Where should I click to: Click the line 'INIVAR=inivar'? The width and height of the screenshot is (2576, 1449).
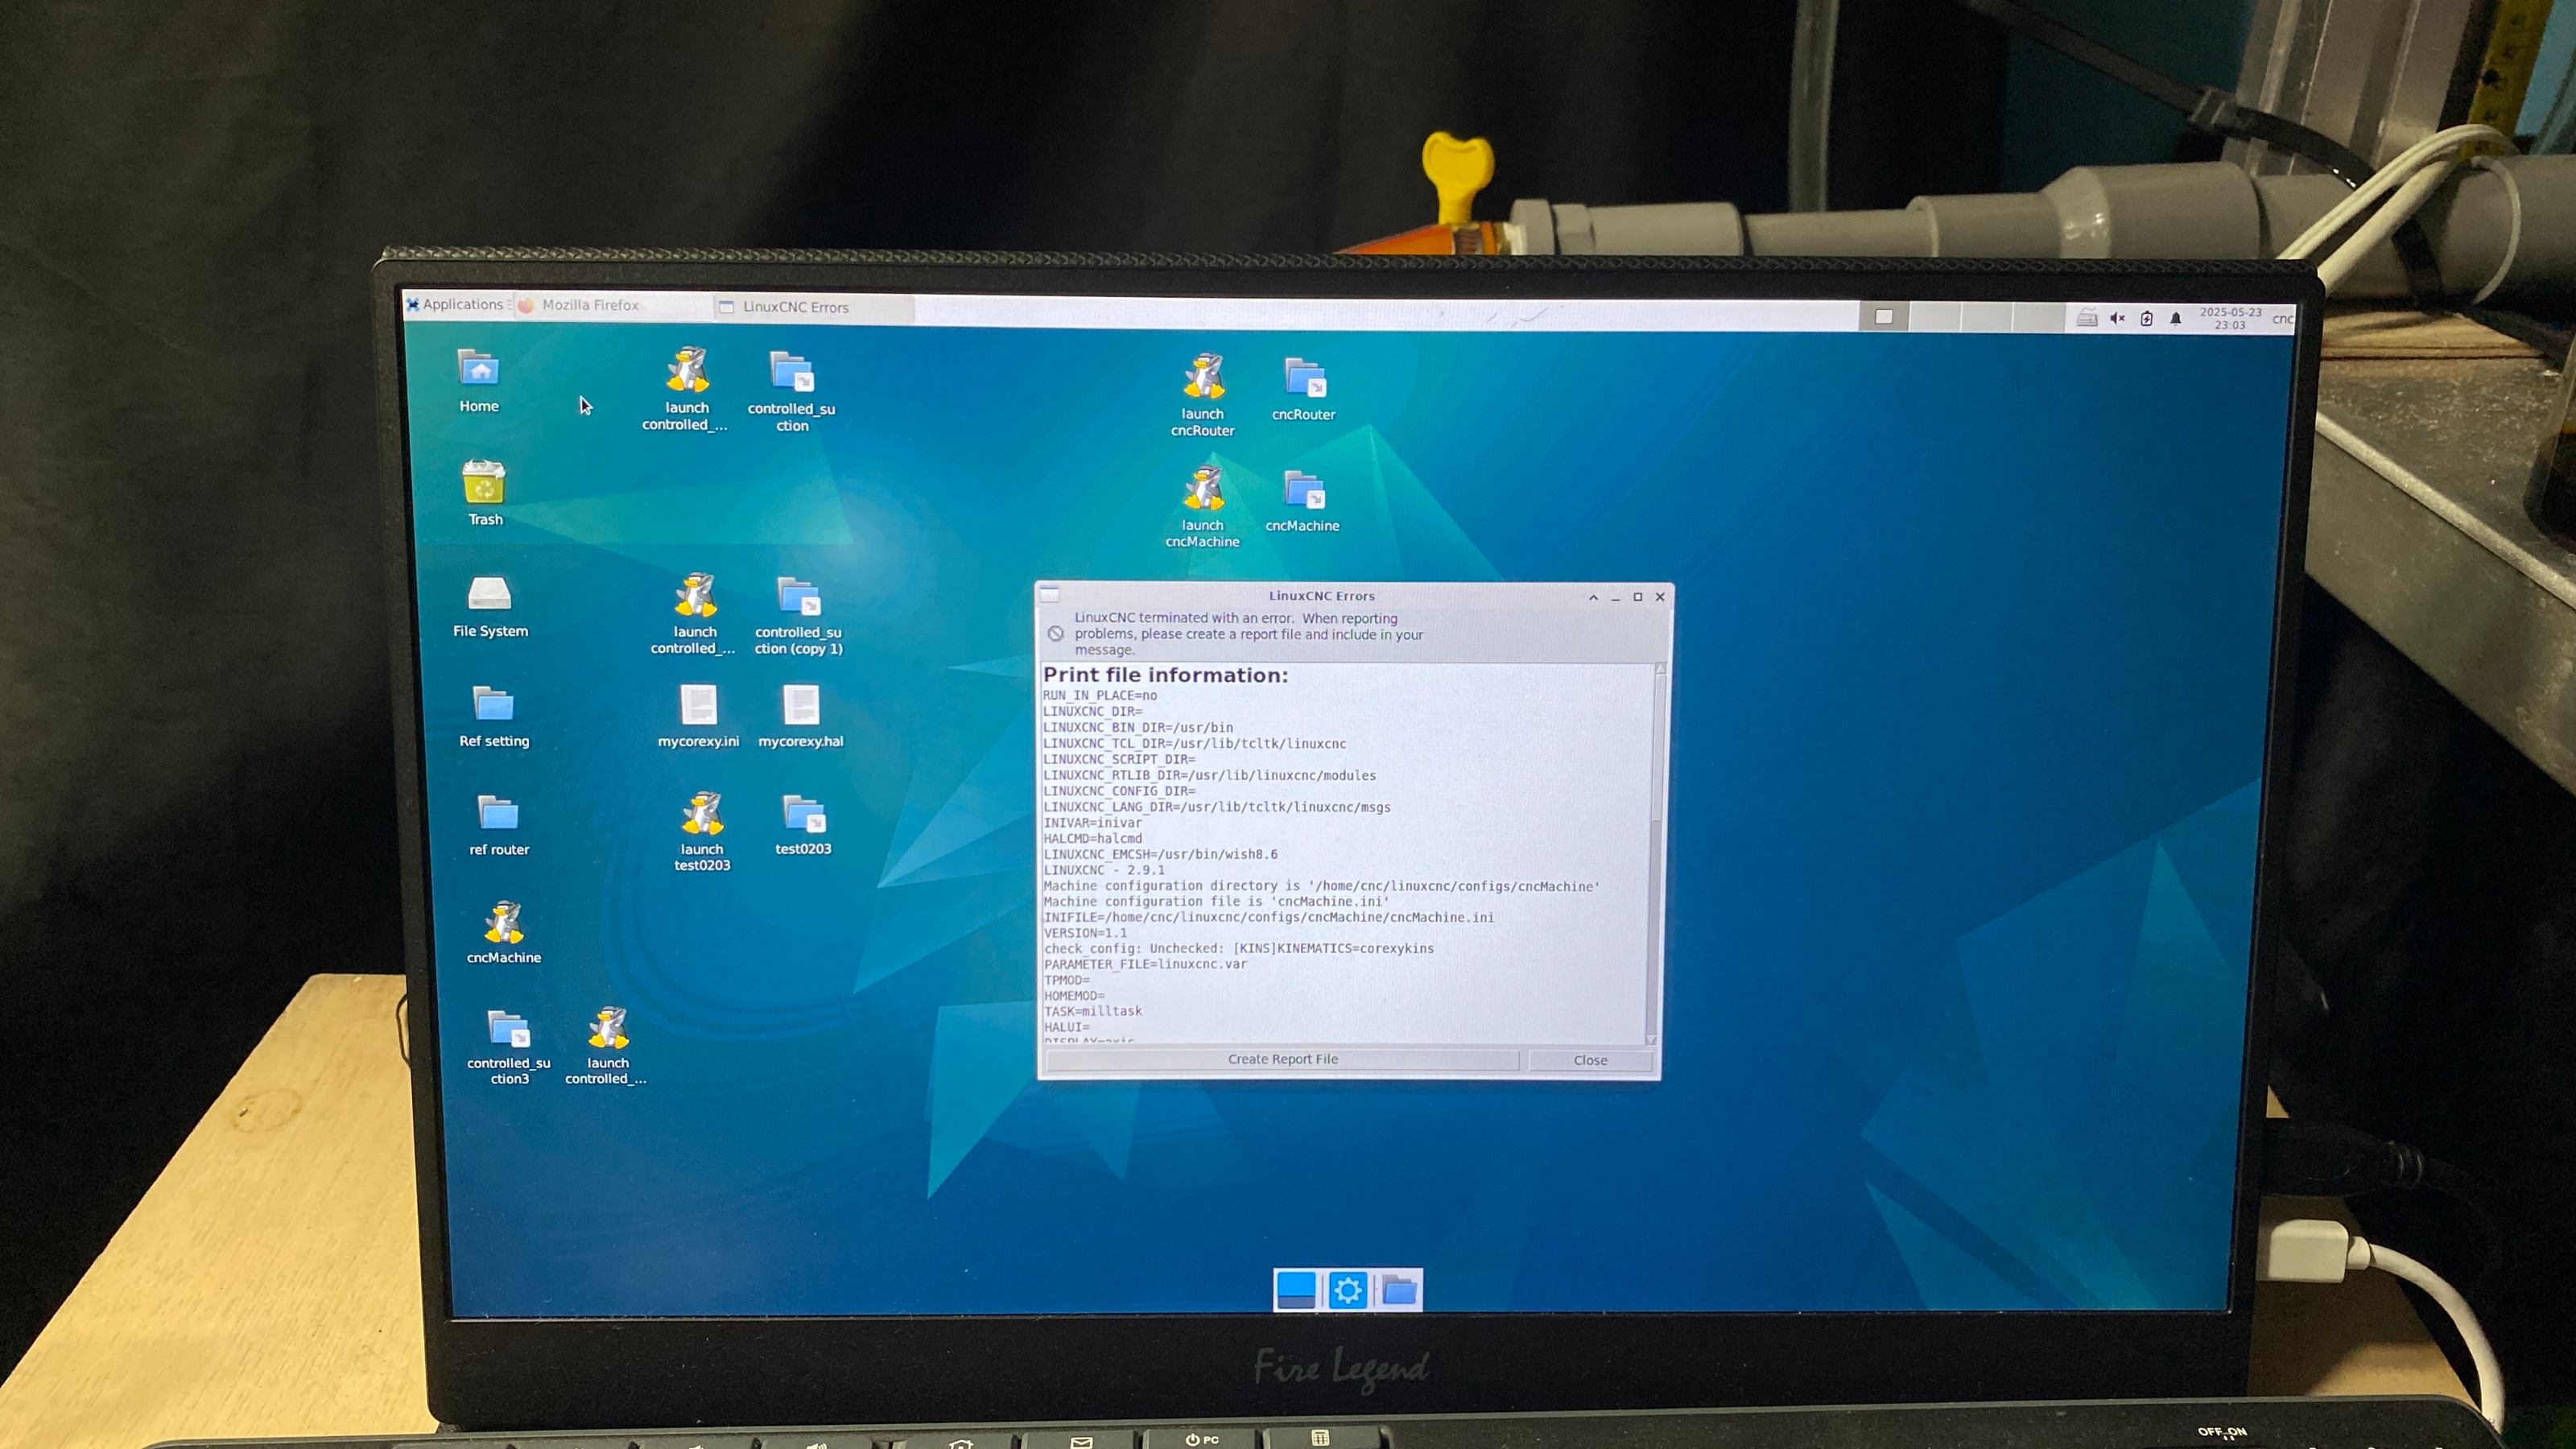[x=1092, y=823]
